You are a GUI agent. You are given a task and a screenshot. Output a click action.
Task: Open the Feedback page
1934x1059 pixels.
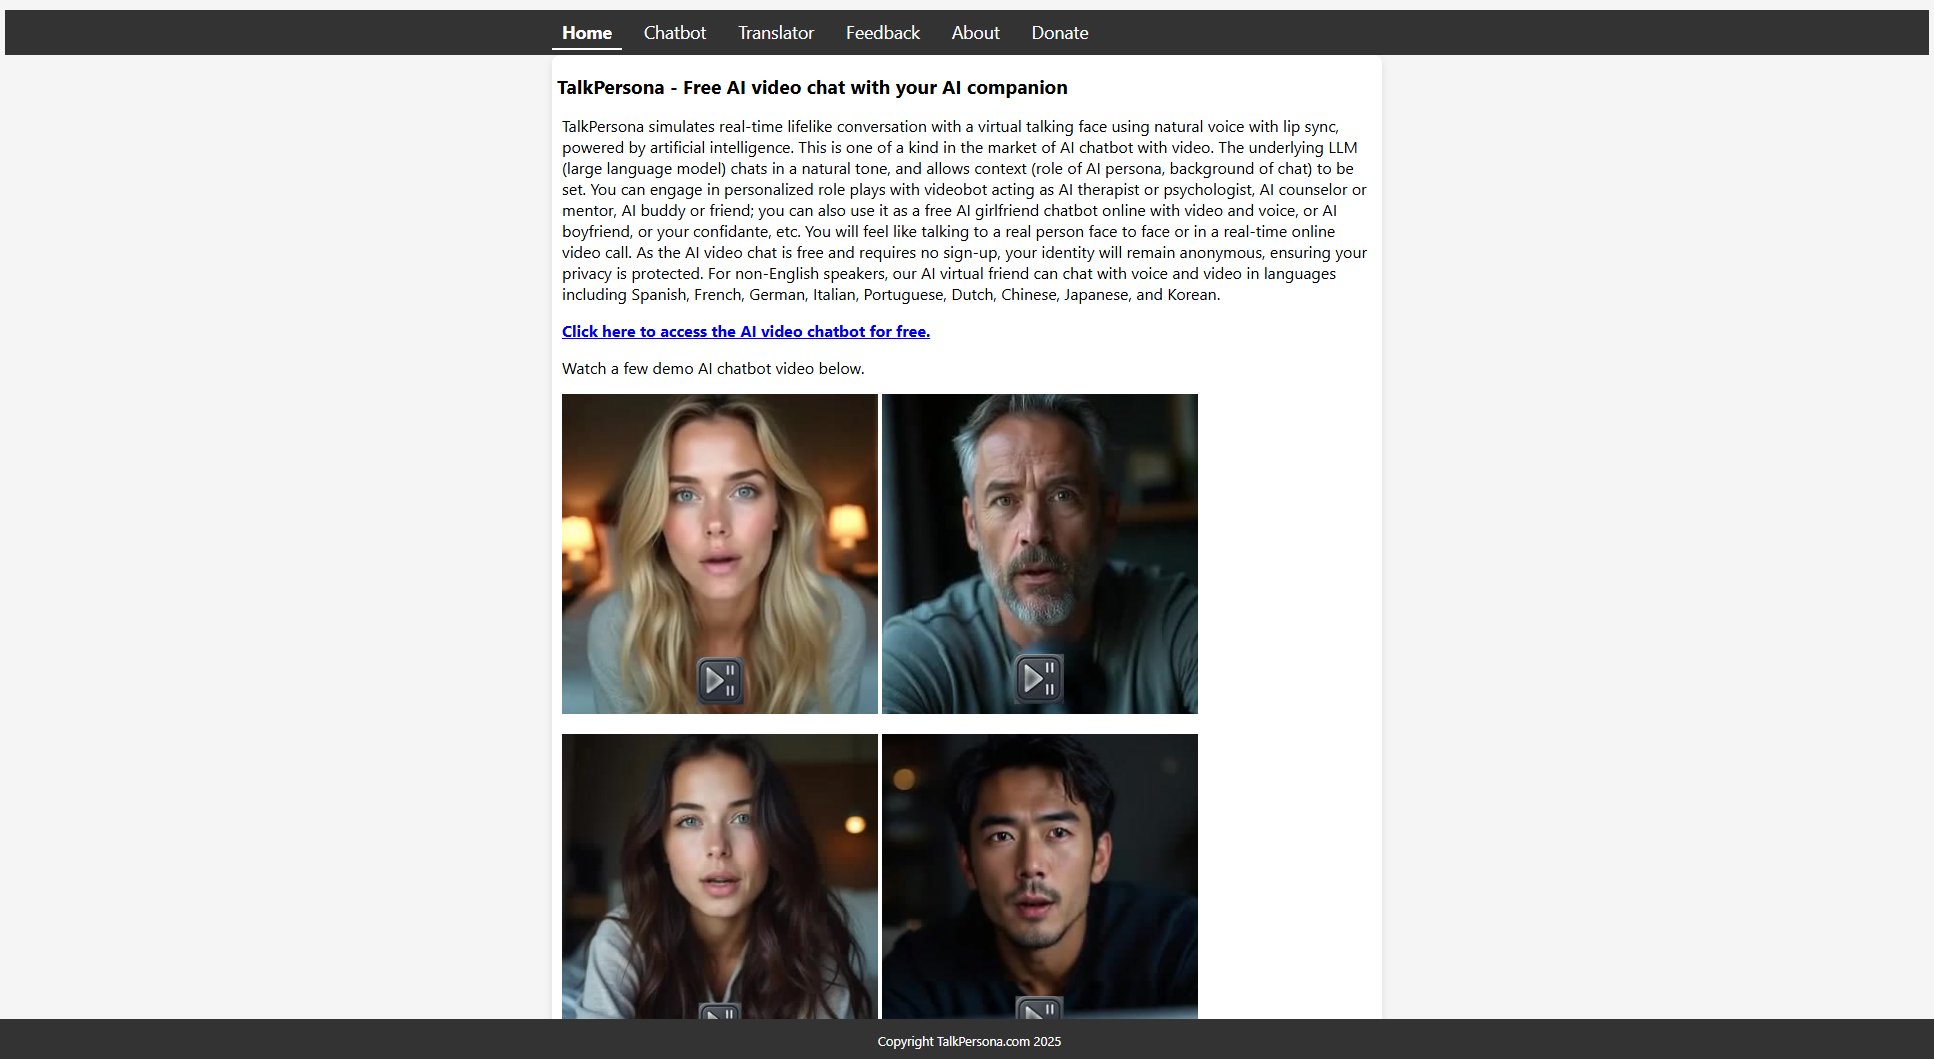click(x=882, y=33)
